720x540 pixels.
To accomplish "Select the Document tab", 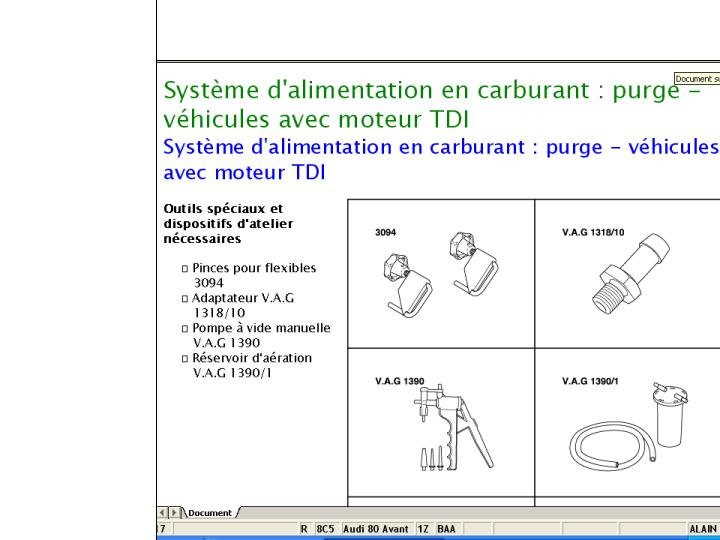I will click(x=210, y=513).
